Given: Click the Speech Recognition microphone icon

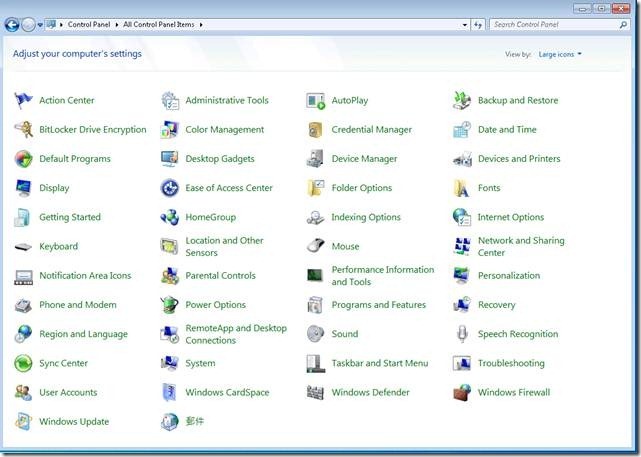Looking at the screenshot, I should (x=462, y=334).
